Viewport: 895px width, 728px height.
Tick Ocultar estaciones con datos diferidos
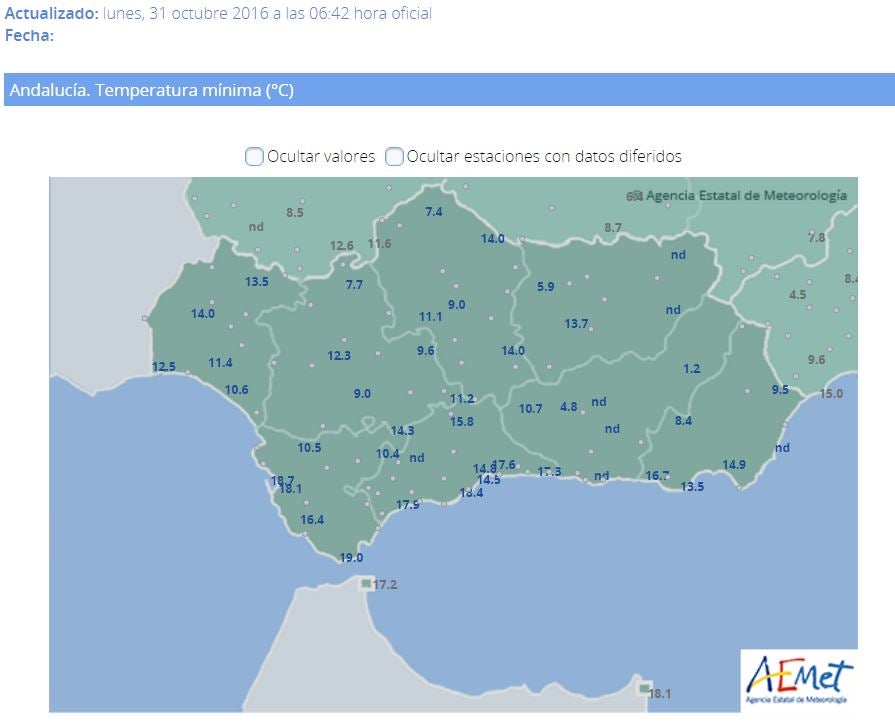pos(395,156)
